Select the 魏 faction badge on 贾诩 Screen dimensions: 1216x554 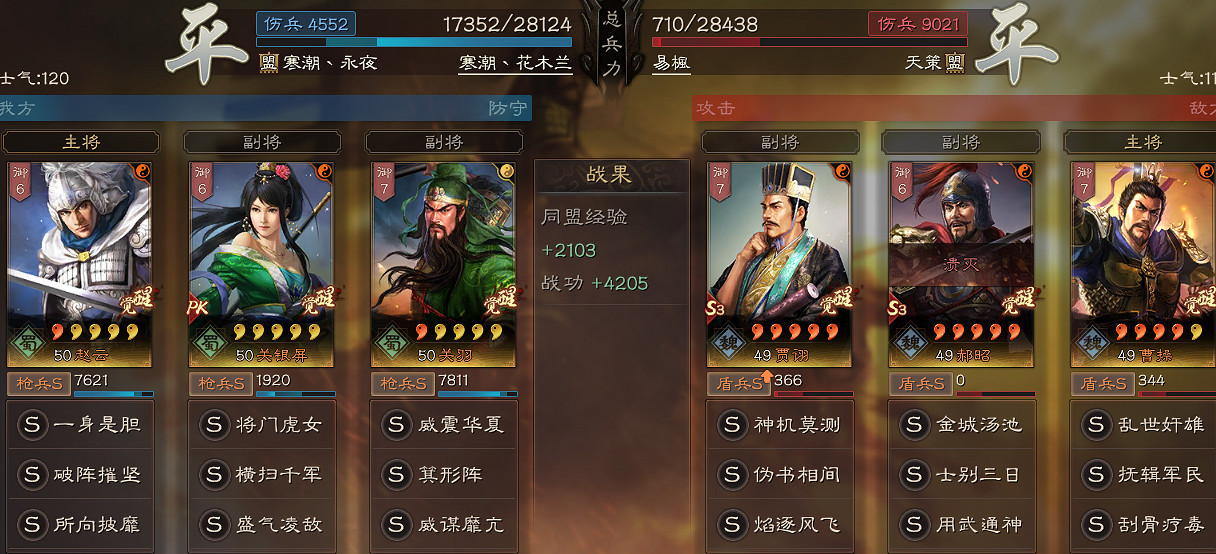(727, 343)
